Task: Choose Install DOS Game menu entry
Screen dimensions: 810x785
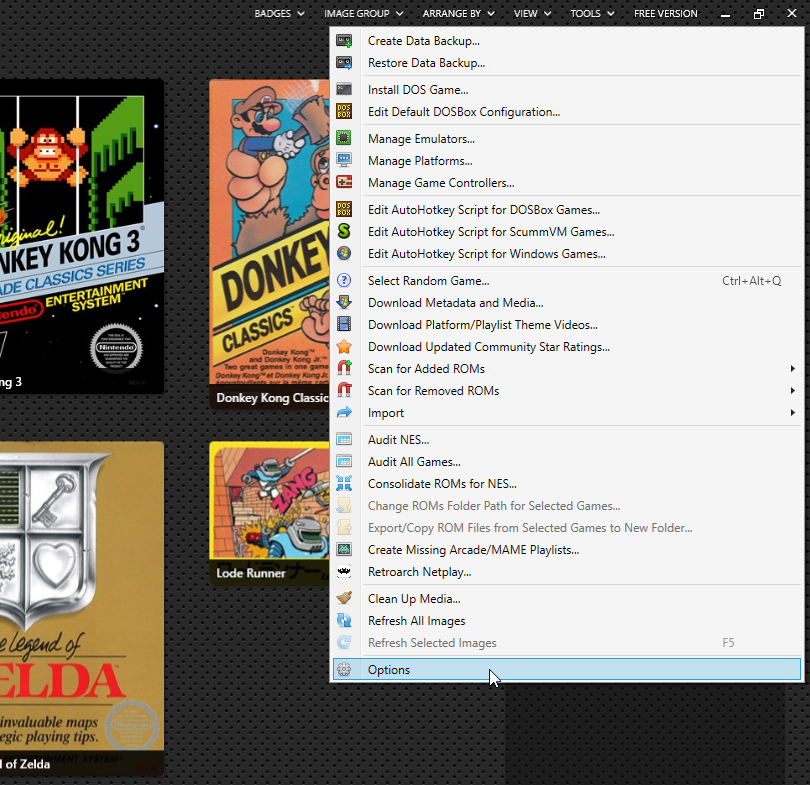Action: [x=567, y=90]
